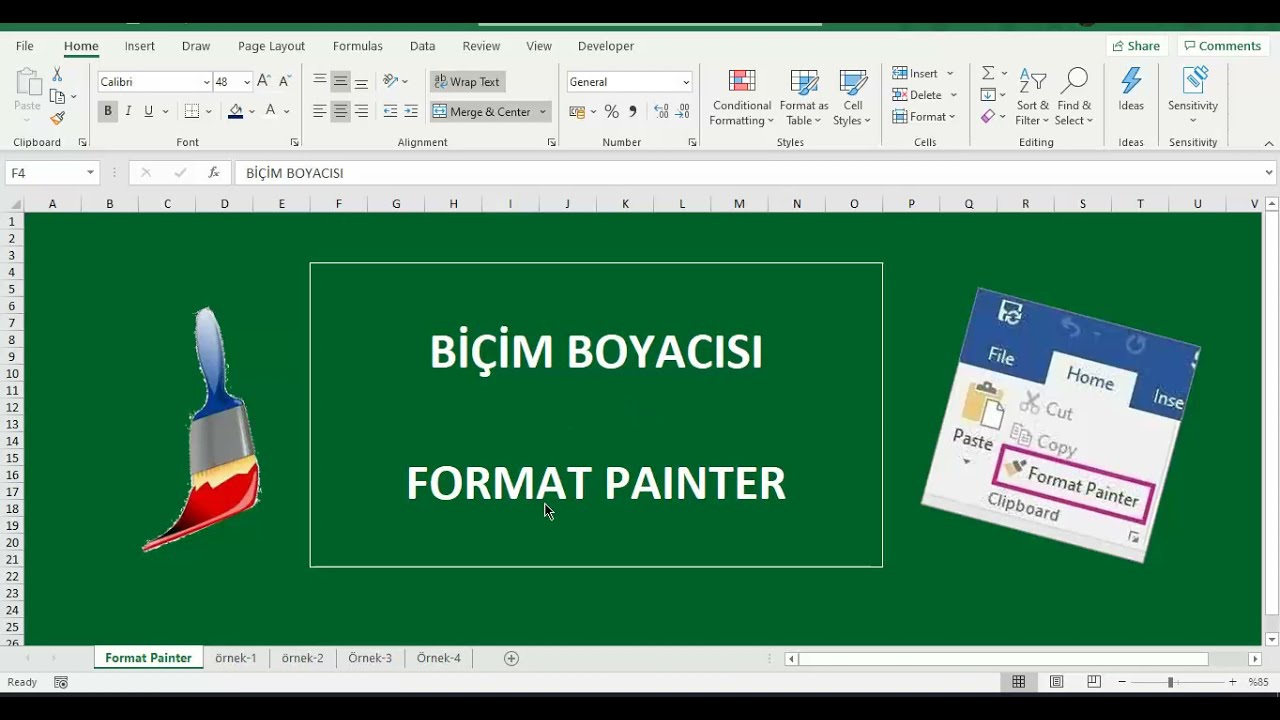Click the Cut scissors icon

click(57, 75)
